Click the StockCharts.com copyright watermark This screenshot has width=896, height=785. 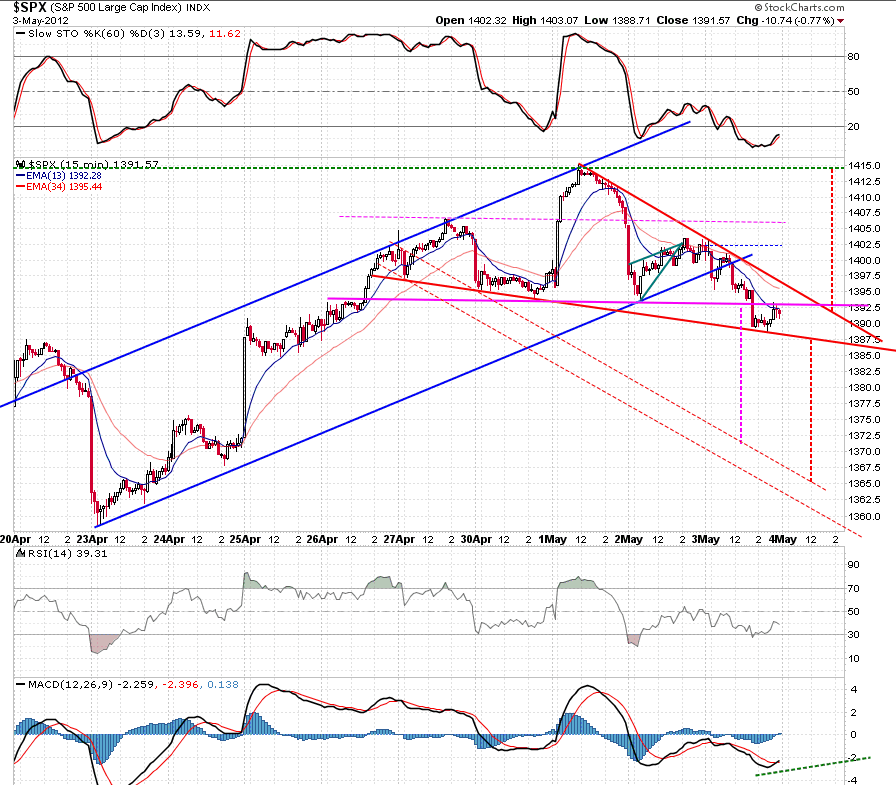coord(799,7)
